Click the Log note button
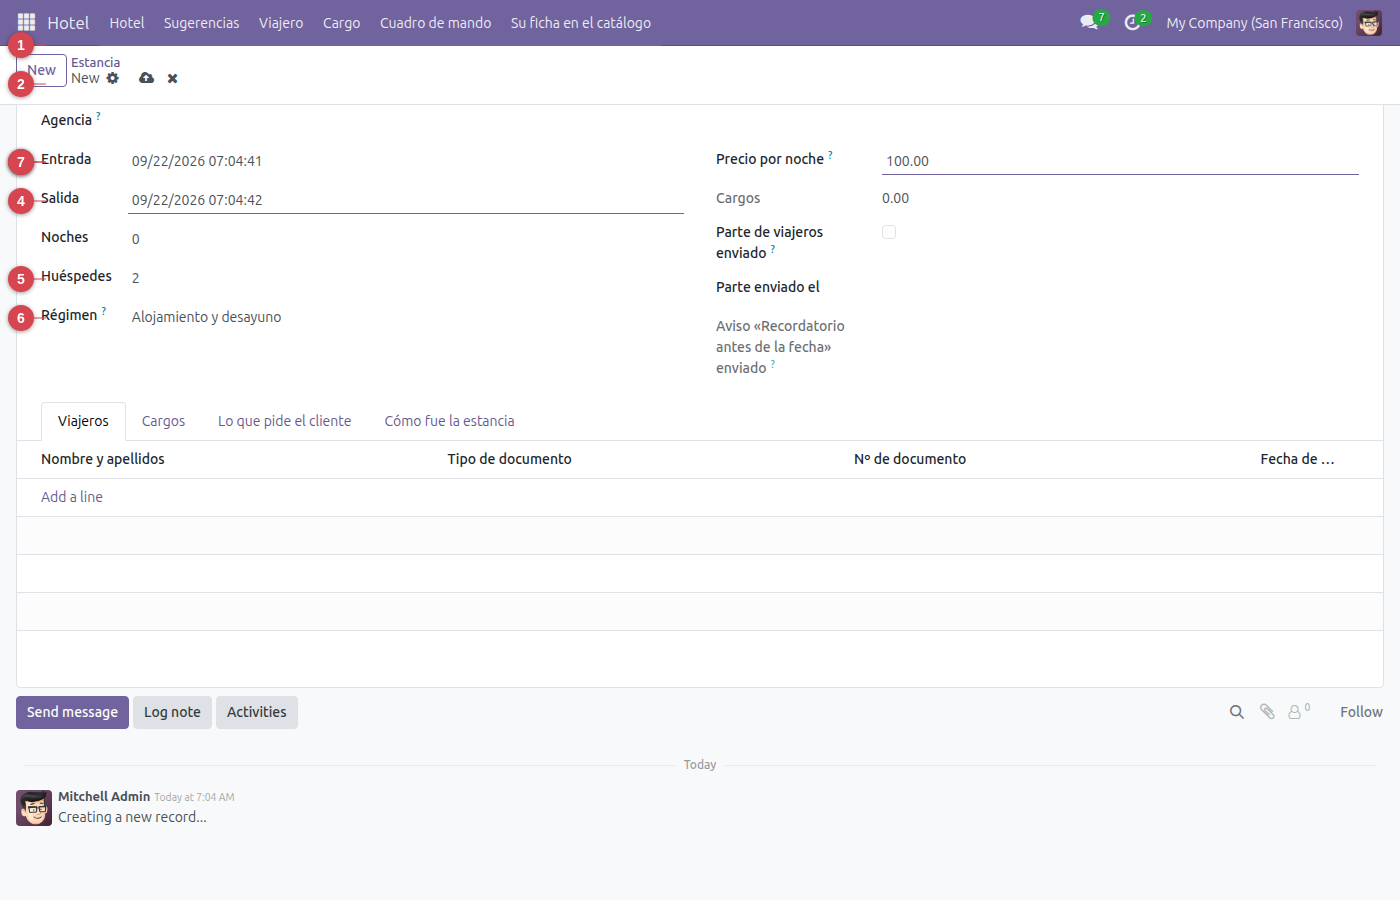 tap(172, 712)
